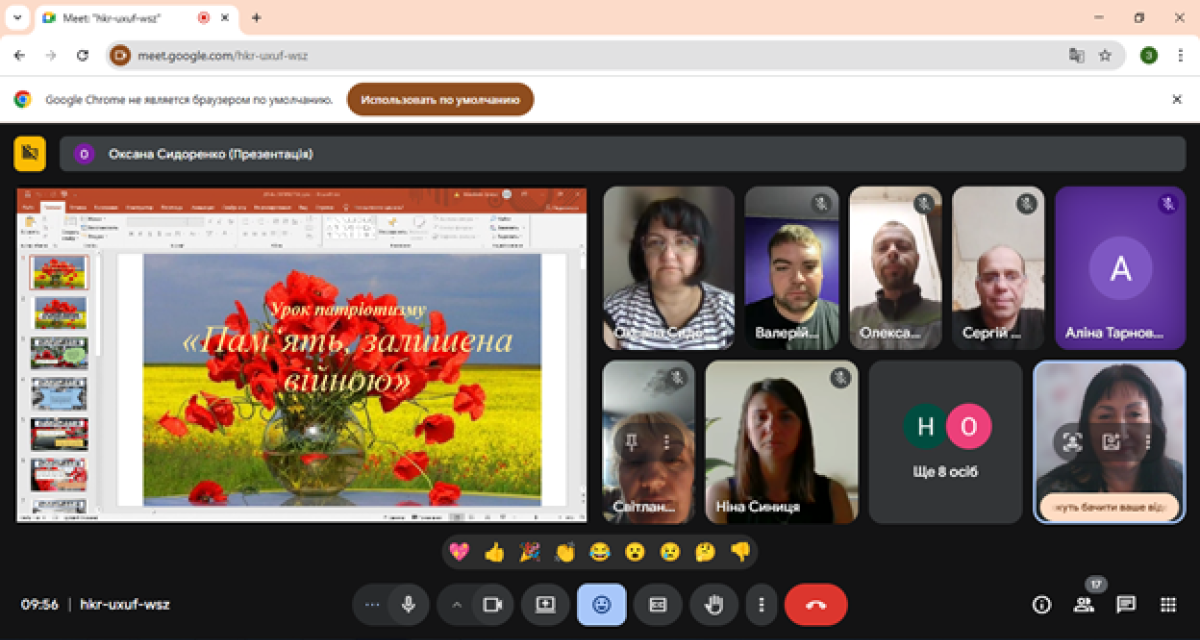Open the meeting details info icon

tap(1042, 604)
